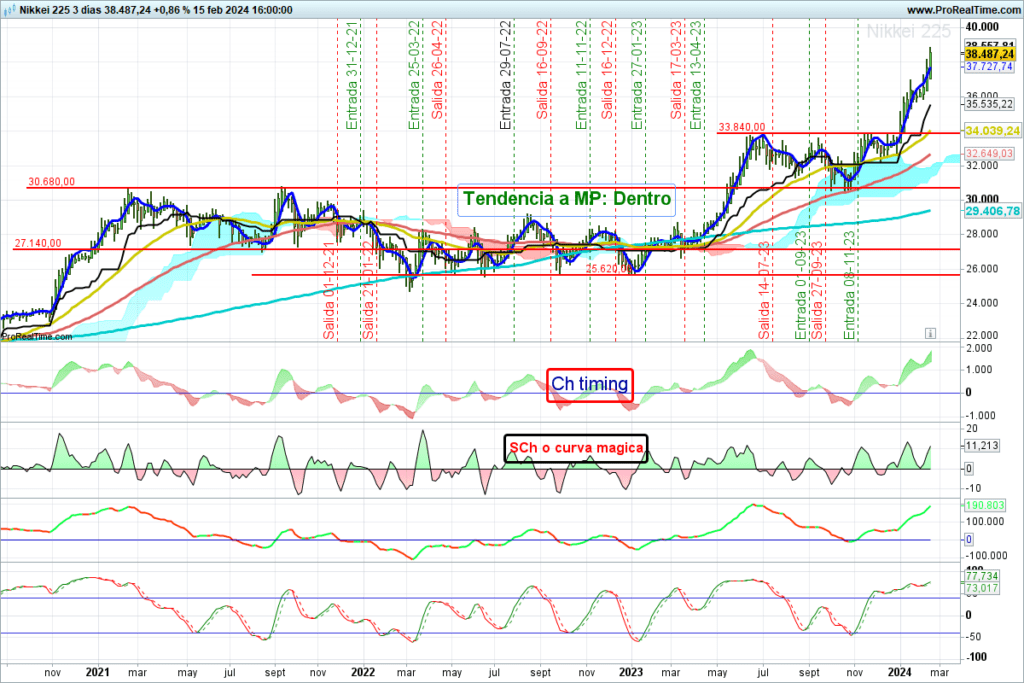Click the chart icon beside the Nikkei 225 title

click(x=9, y=10)
